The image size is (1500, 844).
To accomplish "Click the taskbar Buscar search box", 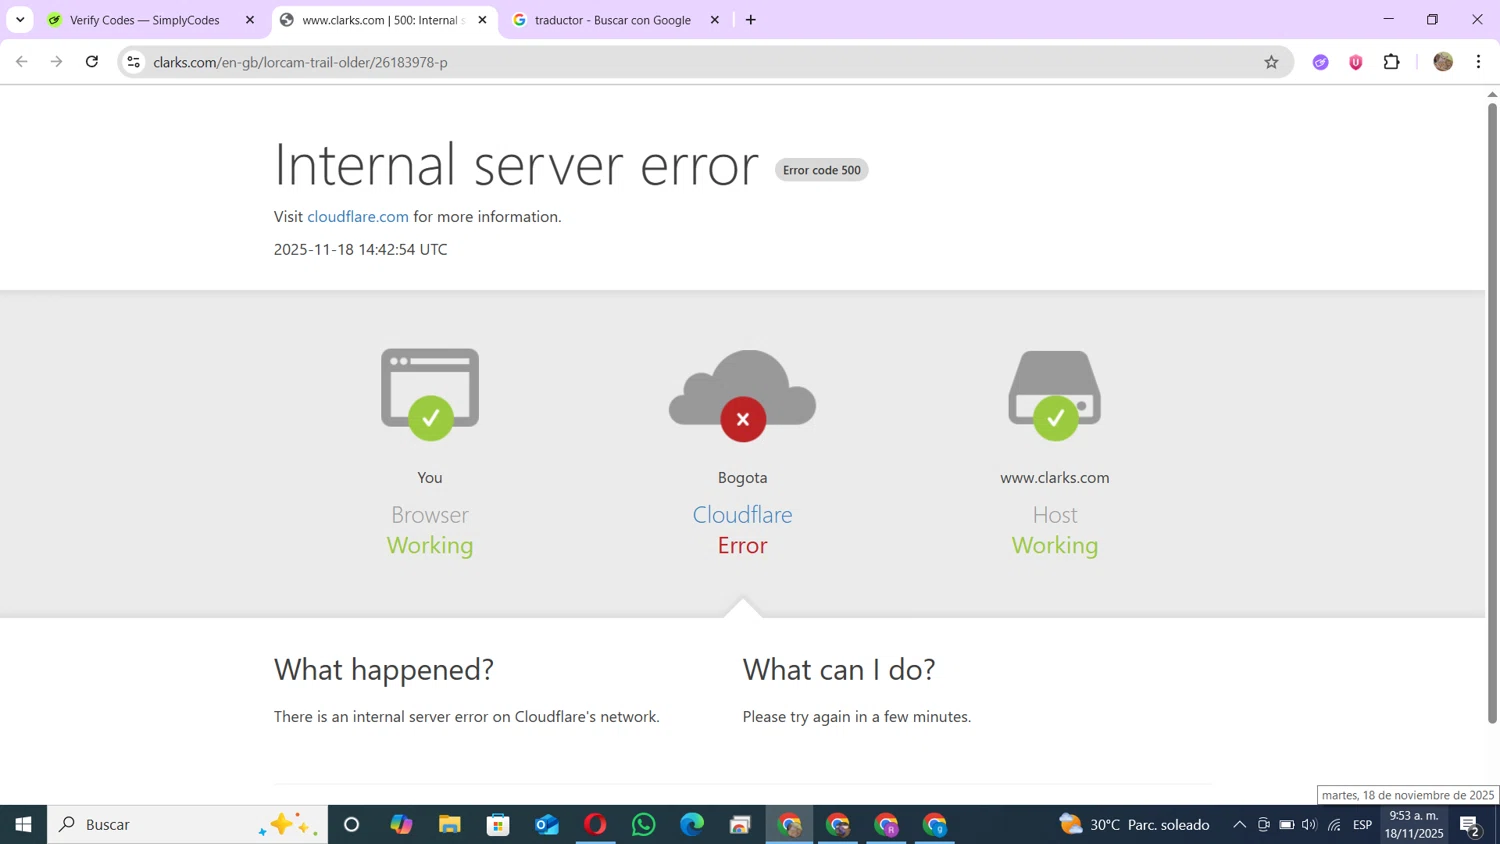I will pos(188,825).
